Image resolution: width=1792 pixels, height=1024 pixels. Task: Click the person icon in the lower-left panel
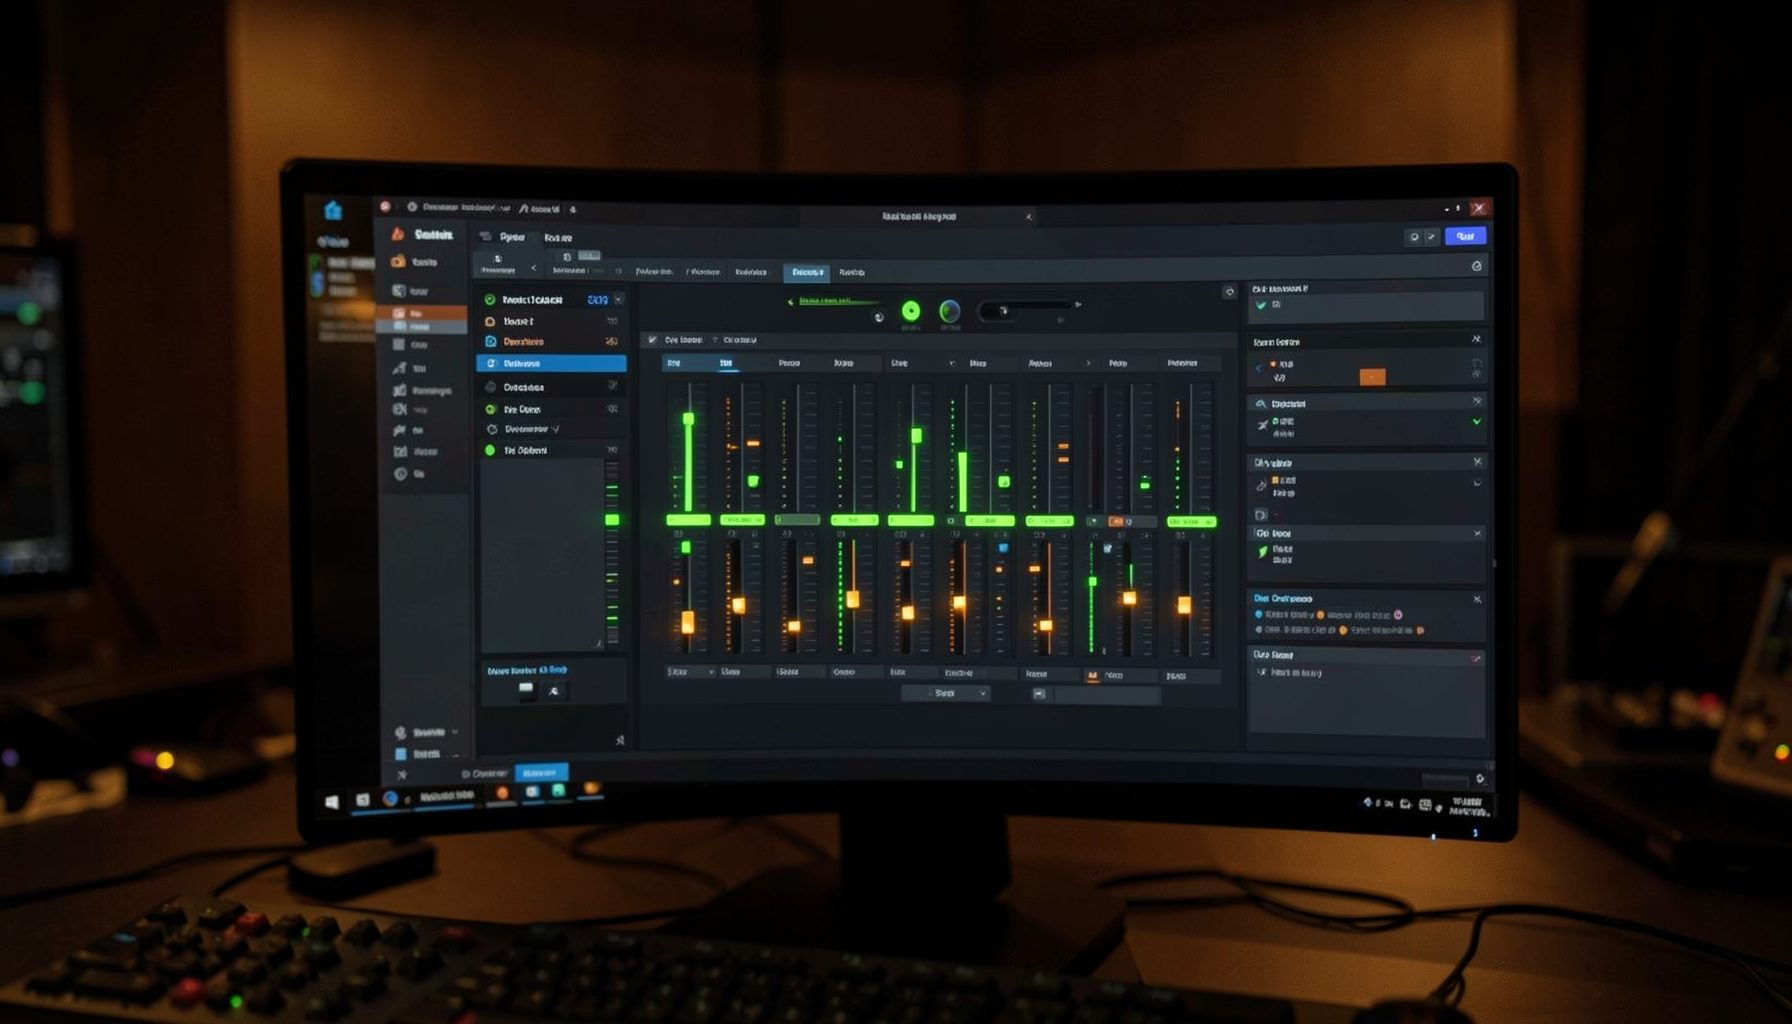[553, 691]
